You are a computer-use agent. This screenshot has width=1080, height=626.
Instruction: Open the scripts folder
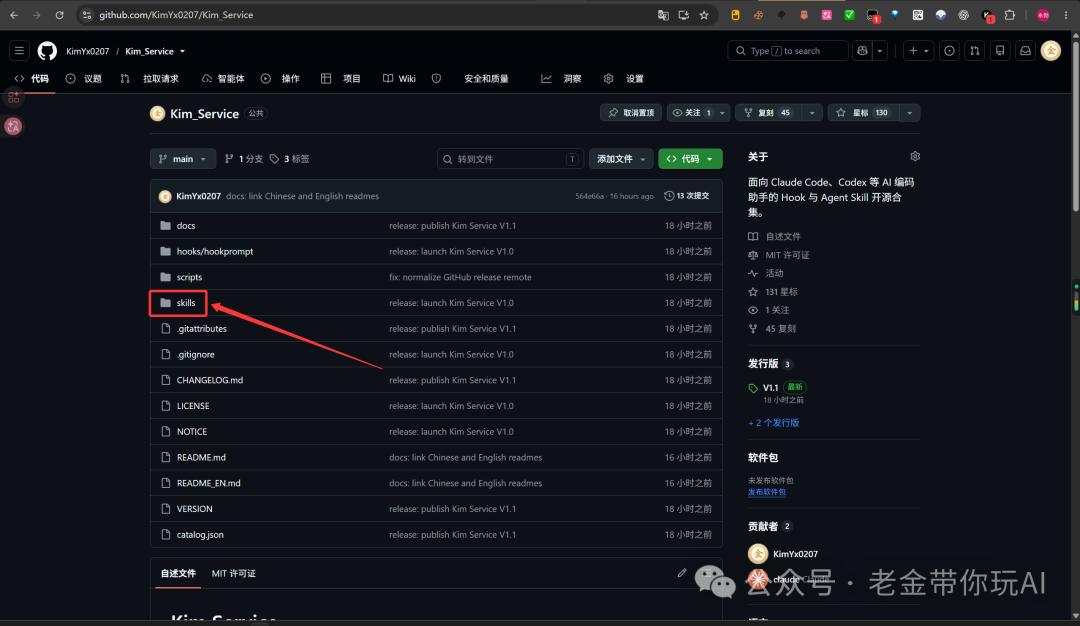[x=189, y=277]
